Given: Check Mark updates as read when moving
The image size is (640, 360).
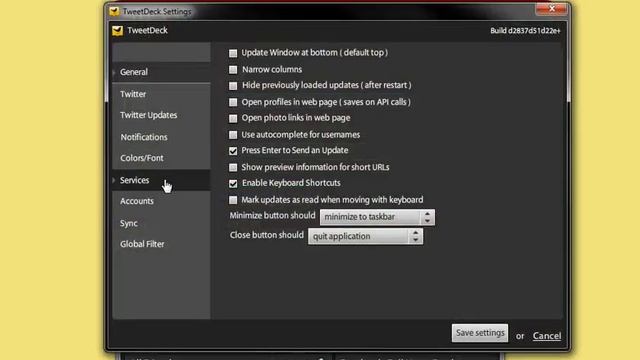Looking at the screenshot, I should 233,200.
